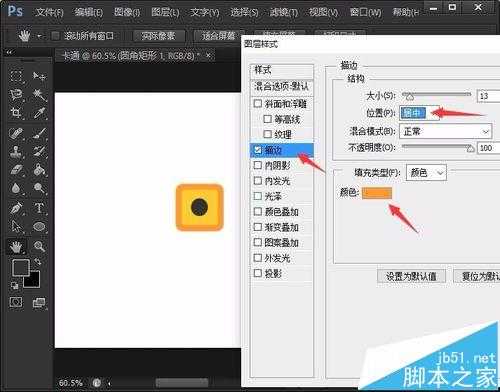
Task: Select the Rectangular Marquee tool
Action: pyautogui.click(x=16, y=76)
